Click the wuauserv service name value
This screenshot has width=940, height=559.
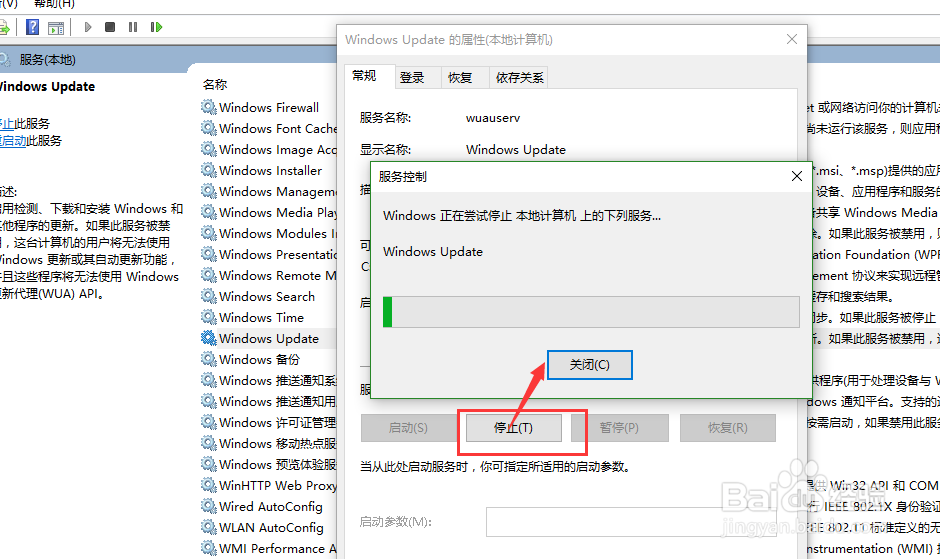click(x=493, y=118)
